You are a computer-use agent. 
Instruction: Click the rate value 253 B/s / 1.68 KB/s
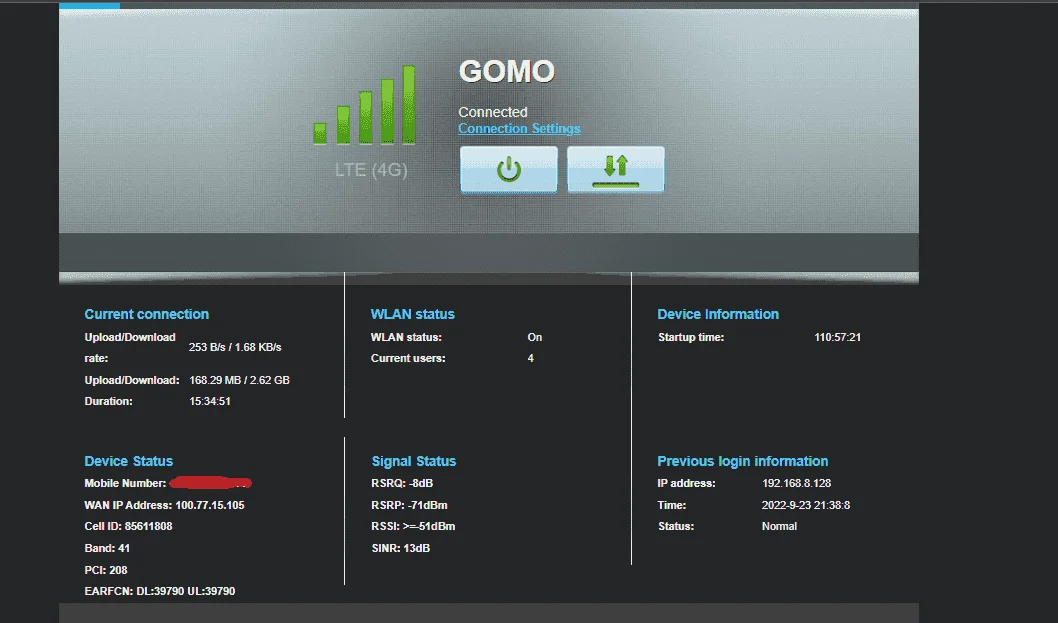tap(235, 347)
